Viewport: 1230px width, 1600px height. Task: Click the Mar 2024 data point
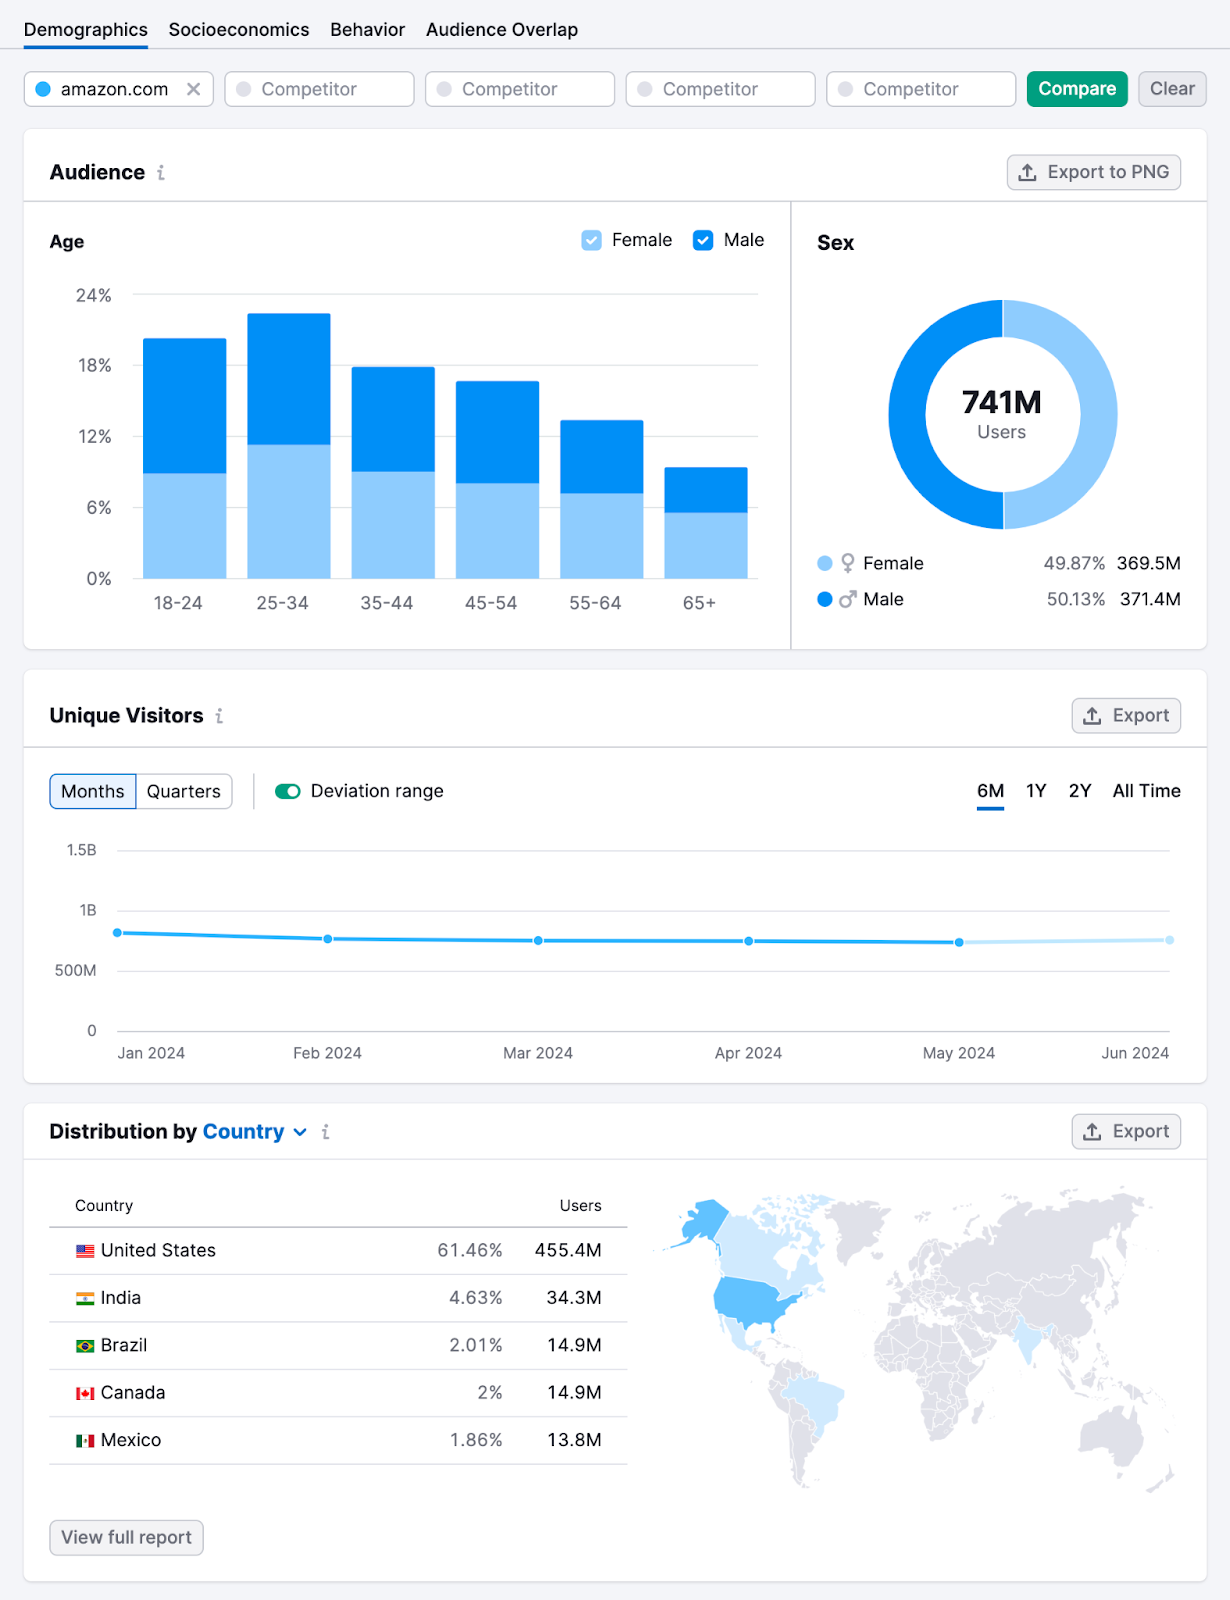538,941
